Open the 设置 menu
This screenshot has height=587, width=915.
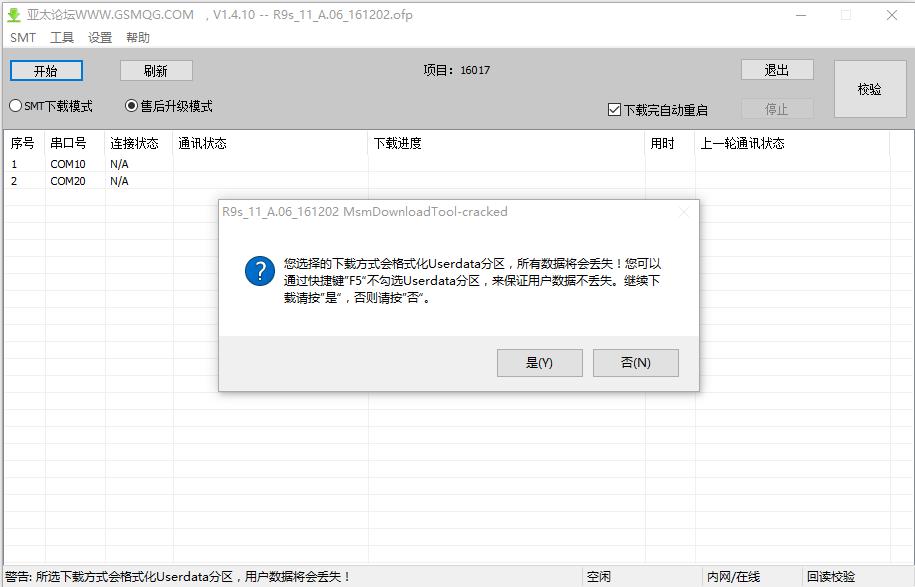pos(100,37)
